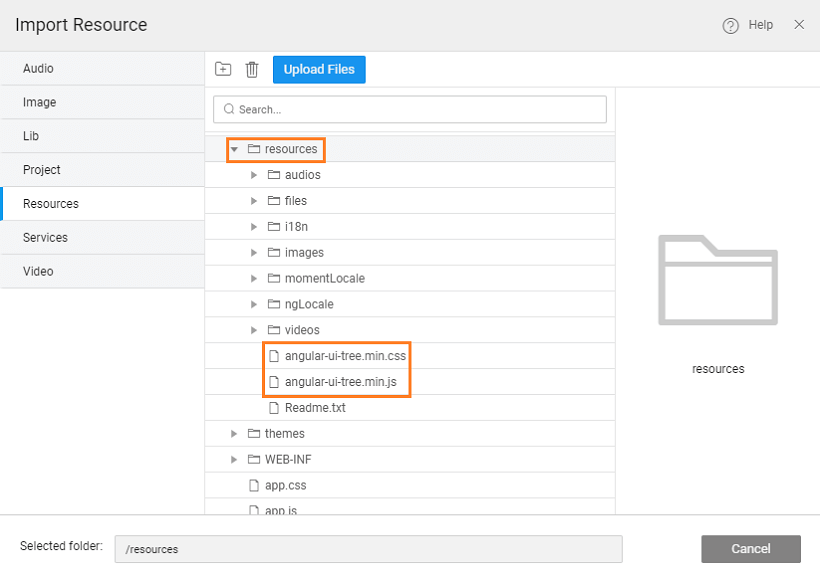Click the Cancel button
This screenshot has width=820, height=582.
coord(750,549)
